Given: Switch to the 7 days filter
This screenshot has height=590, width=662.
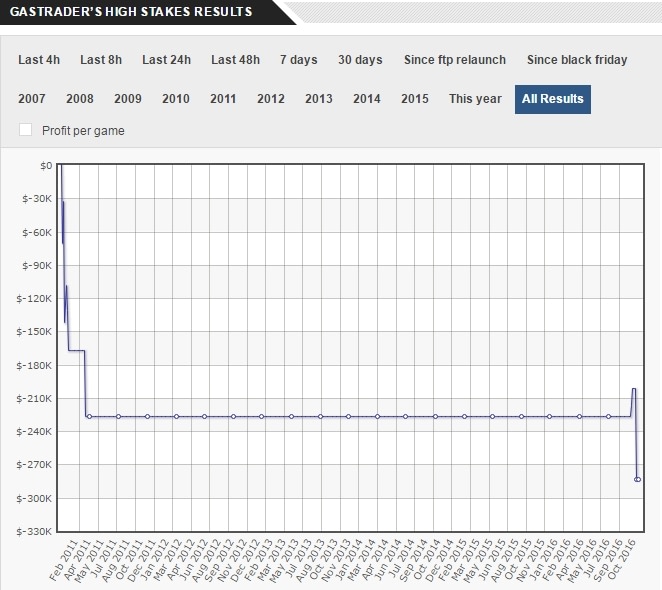Looking at the screenshot, I should pos(299,60).
